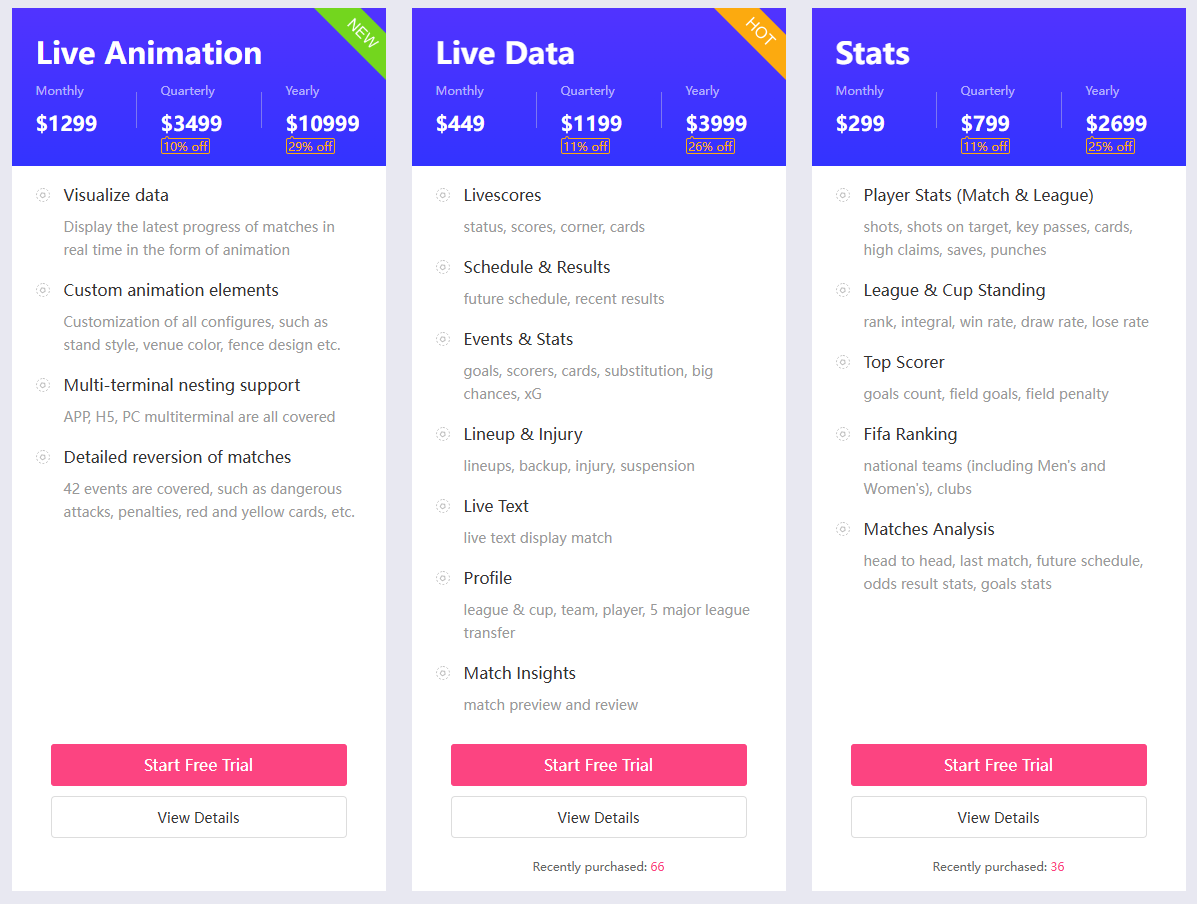Click the 29% off tag under Live Animation

click(x=310, y=147)
